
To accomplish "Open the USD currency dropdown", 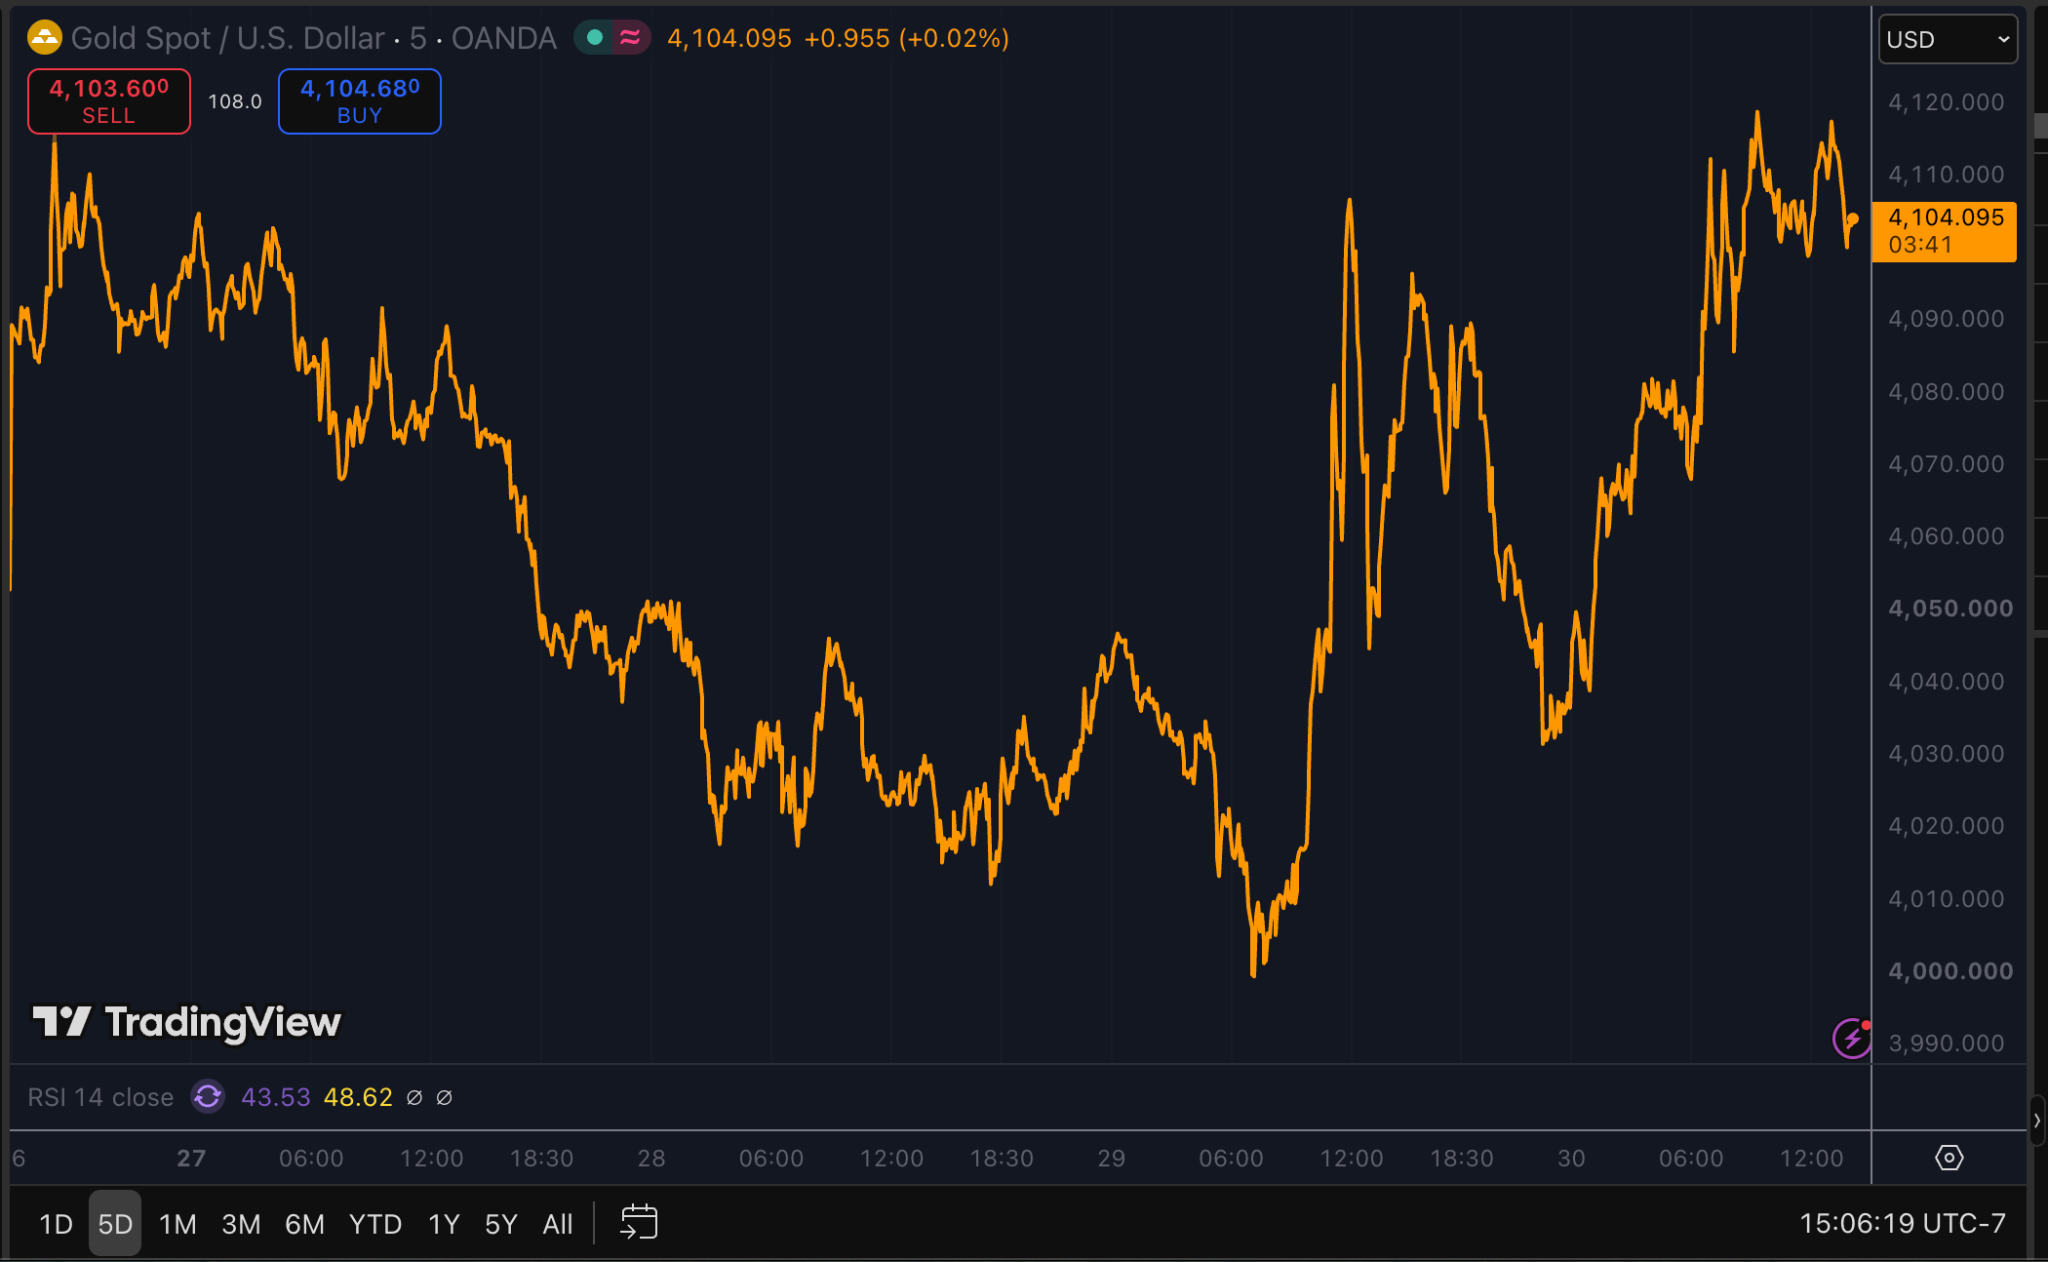I will click(1948, 39).
